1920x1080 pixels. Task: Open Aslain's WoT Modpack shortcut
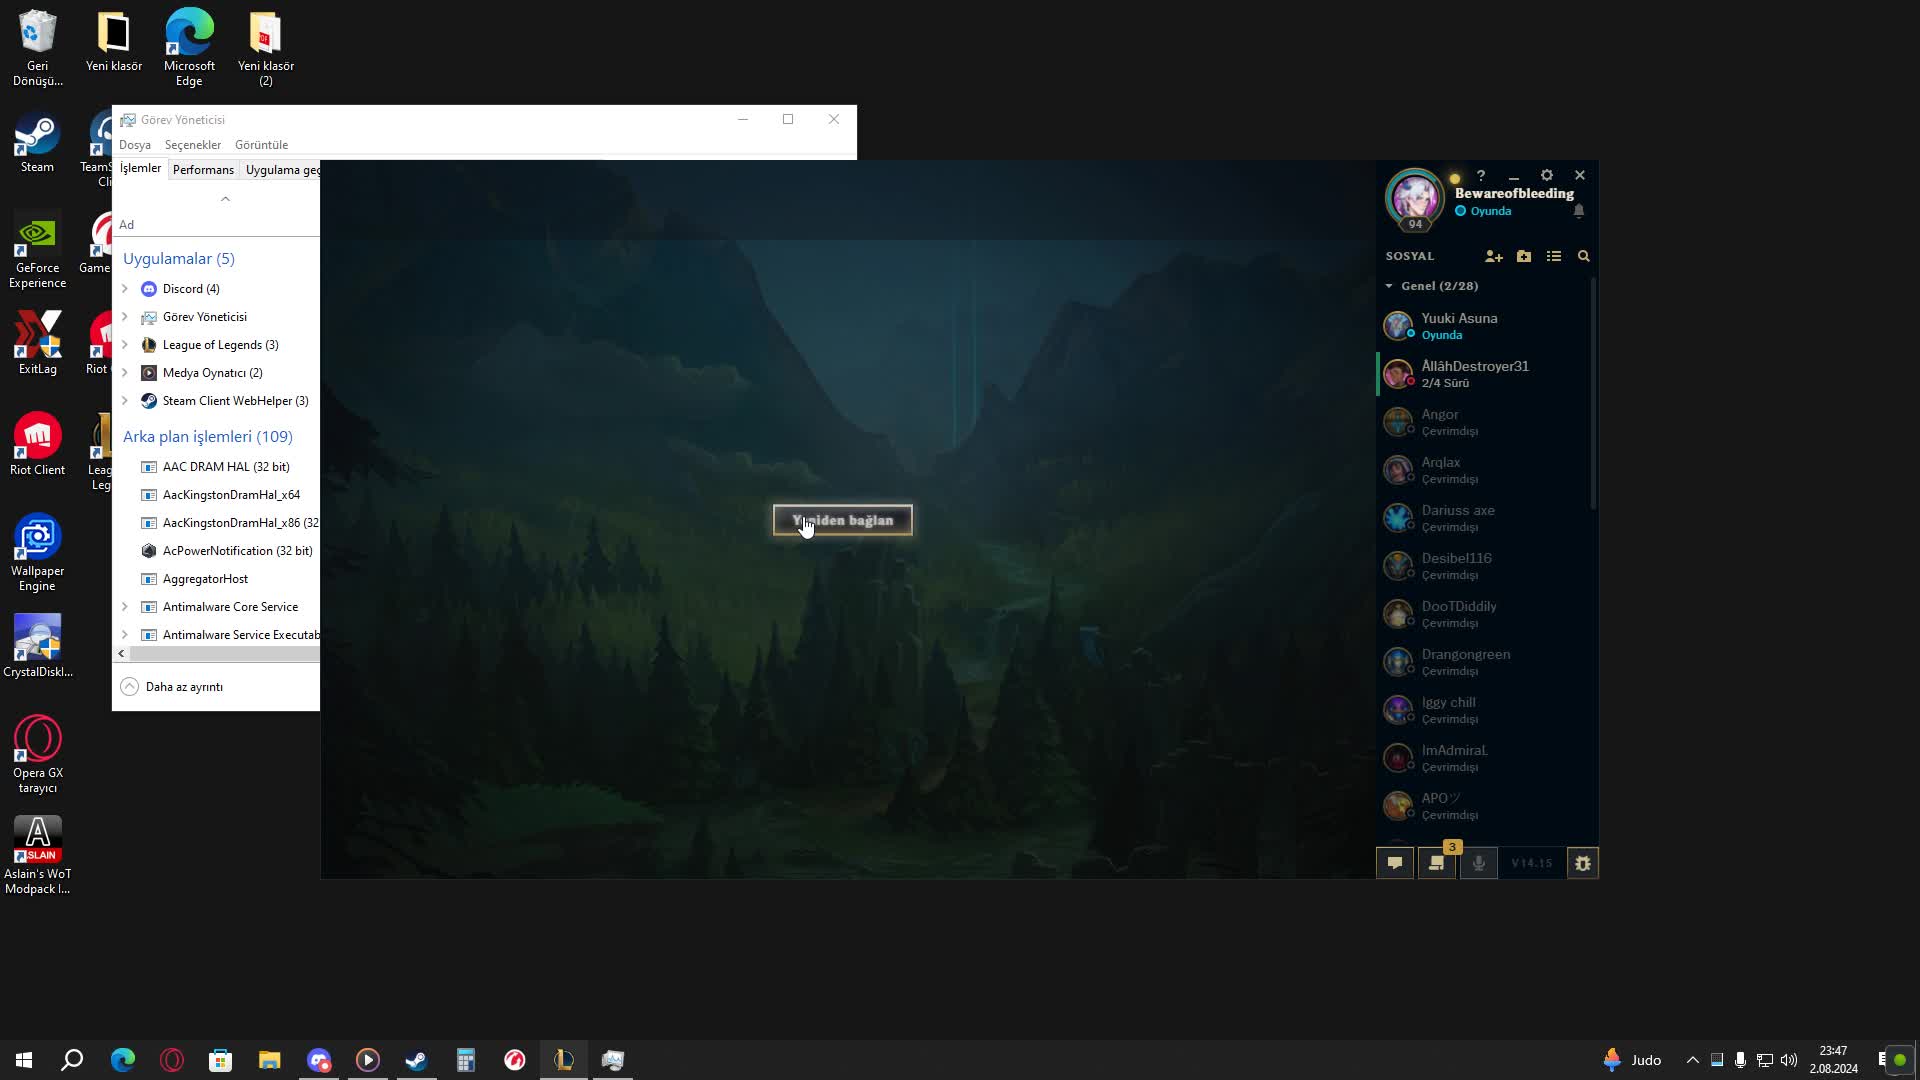37,856
